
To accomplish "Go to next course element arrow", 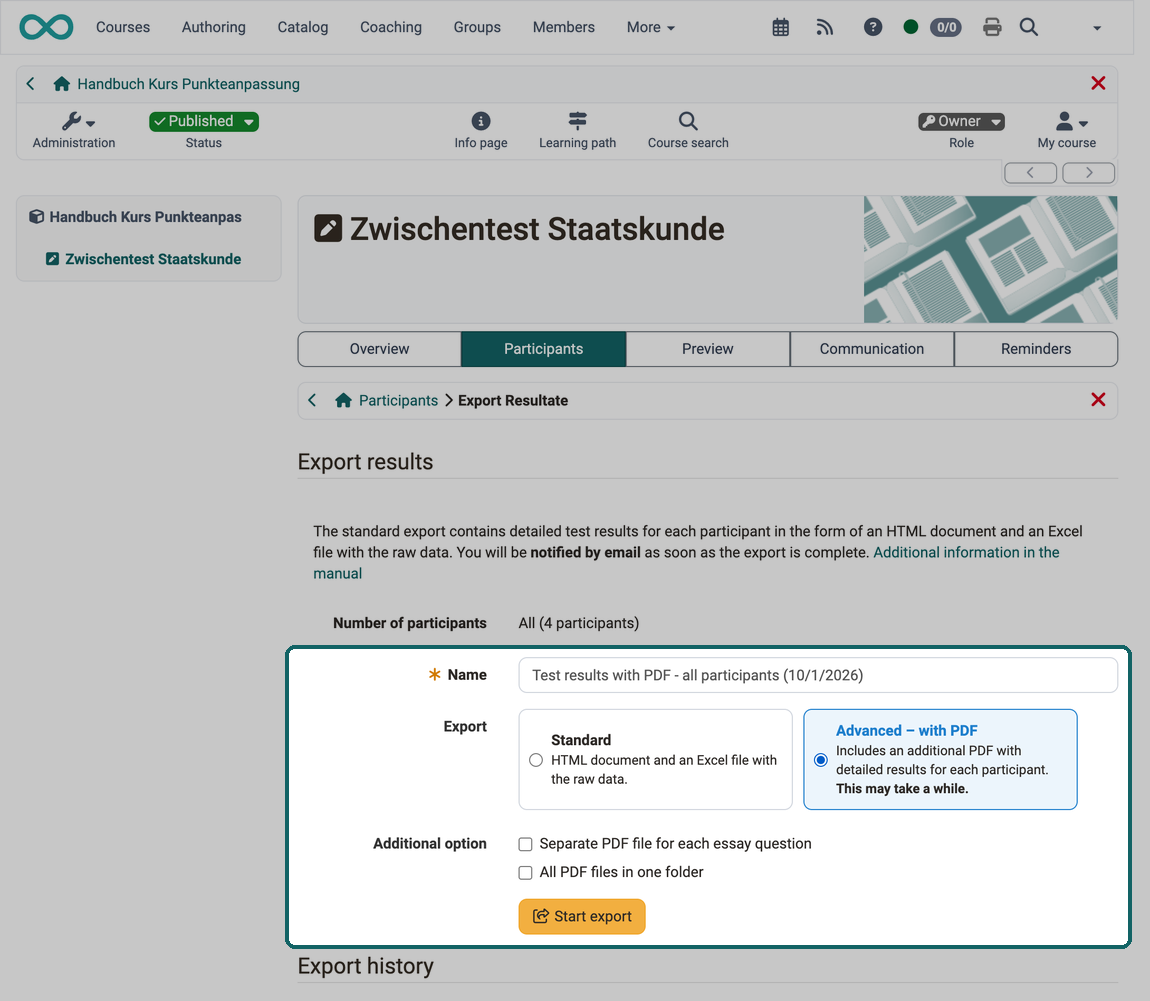I will tap(1089, 173).
